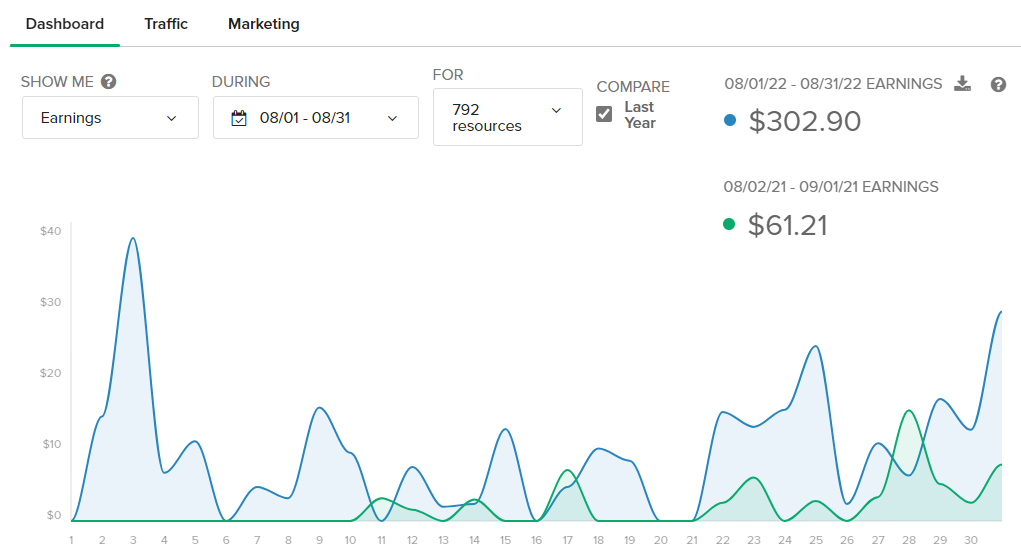Click the green dot beside $61.21
Viewport: 1021px width, 557px height.
point(729,224)
